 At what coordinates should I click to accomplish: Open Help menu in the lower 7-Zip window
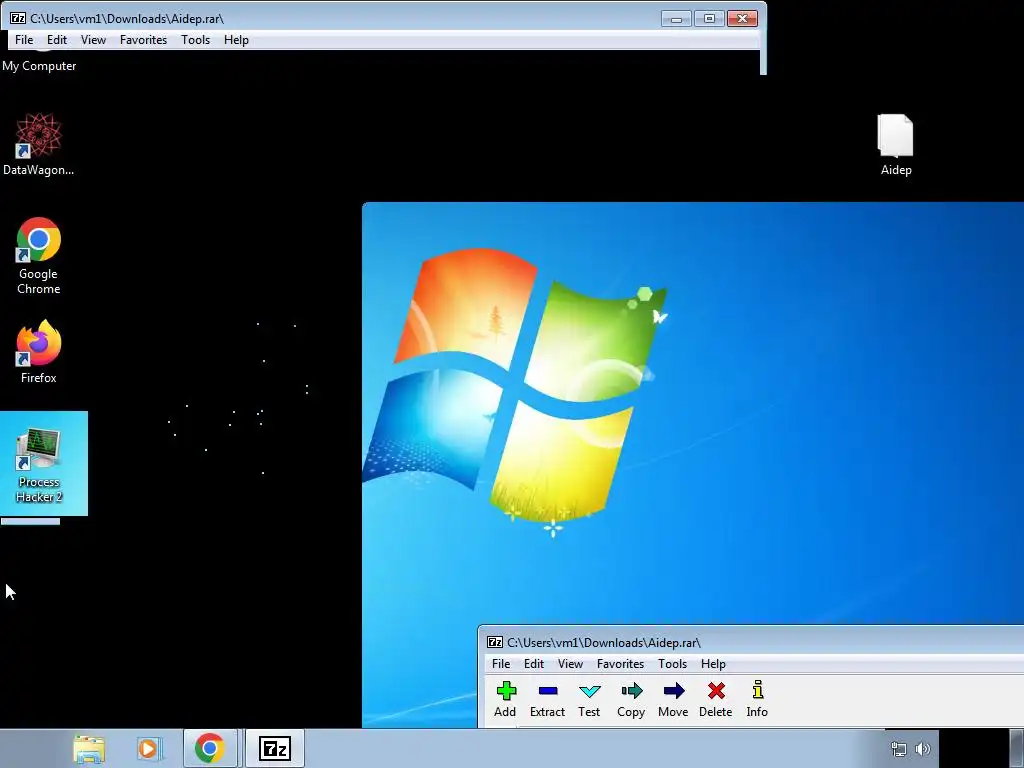(x=713, y=664)
